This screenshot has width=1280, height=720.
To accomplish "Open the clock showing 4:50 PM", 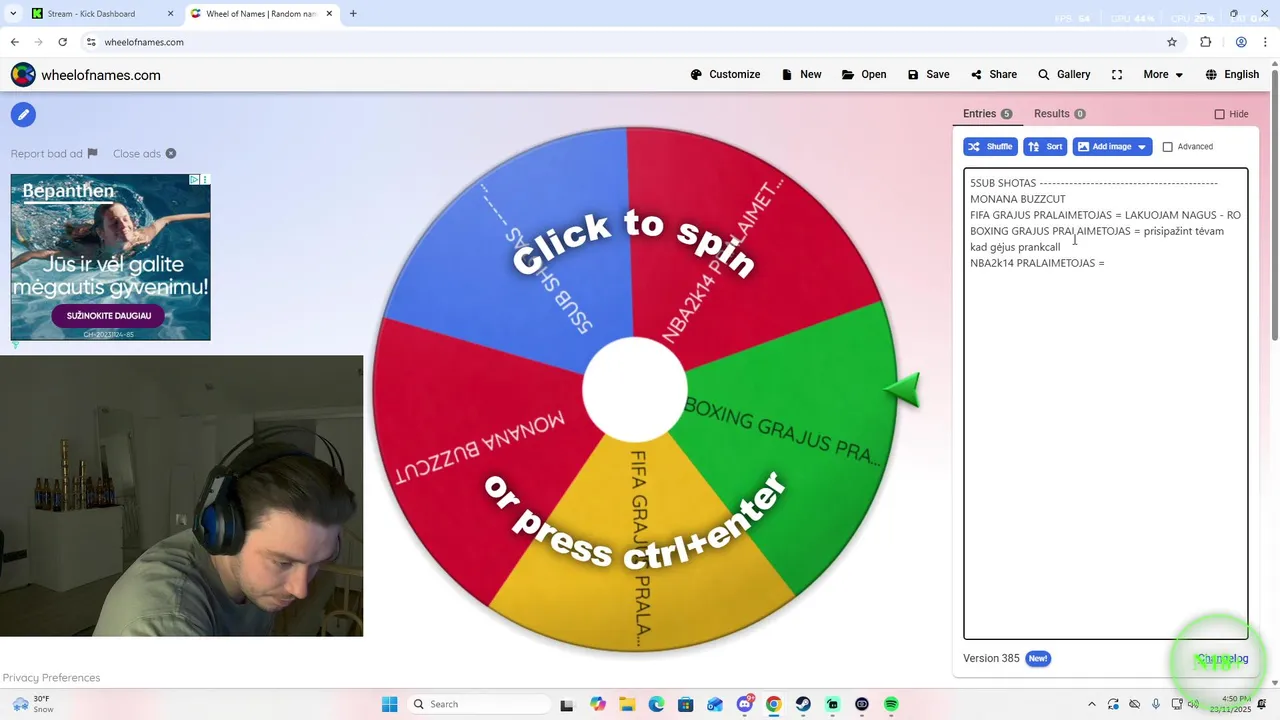I will click(1237, 704).
